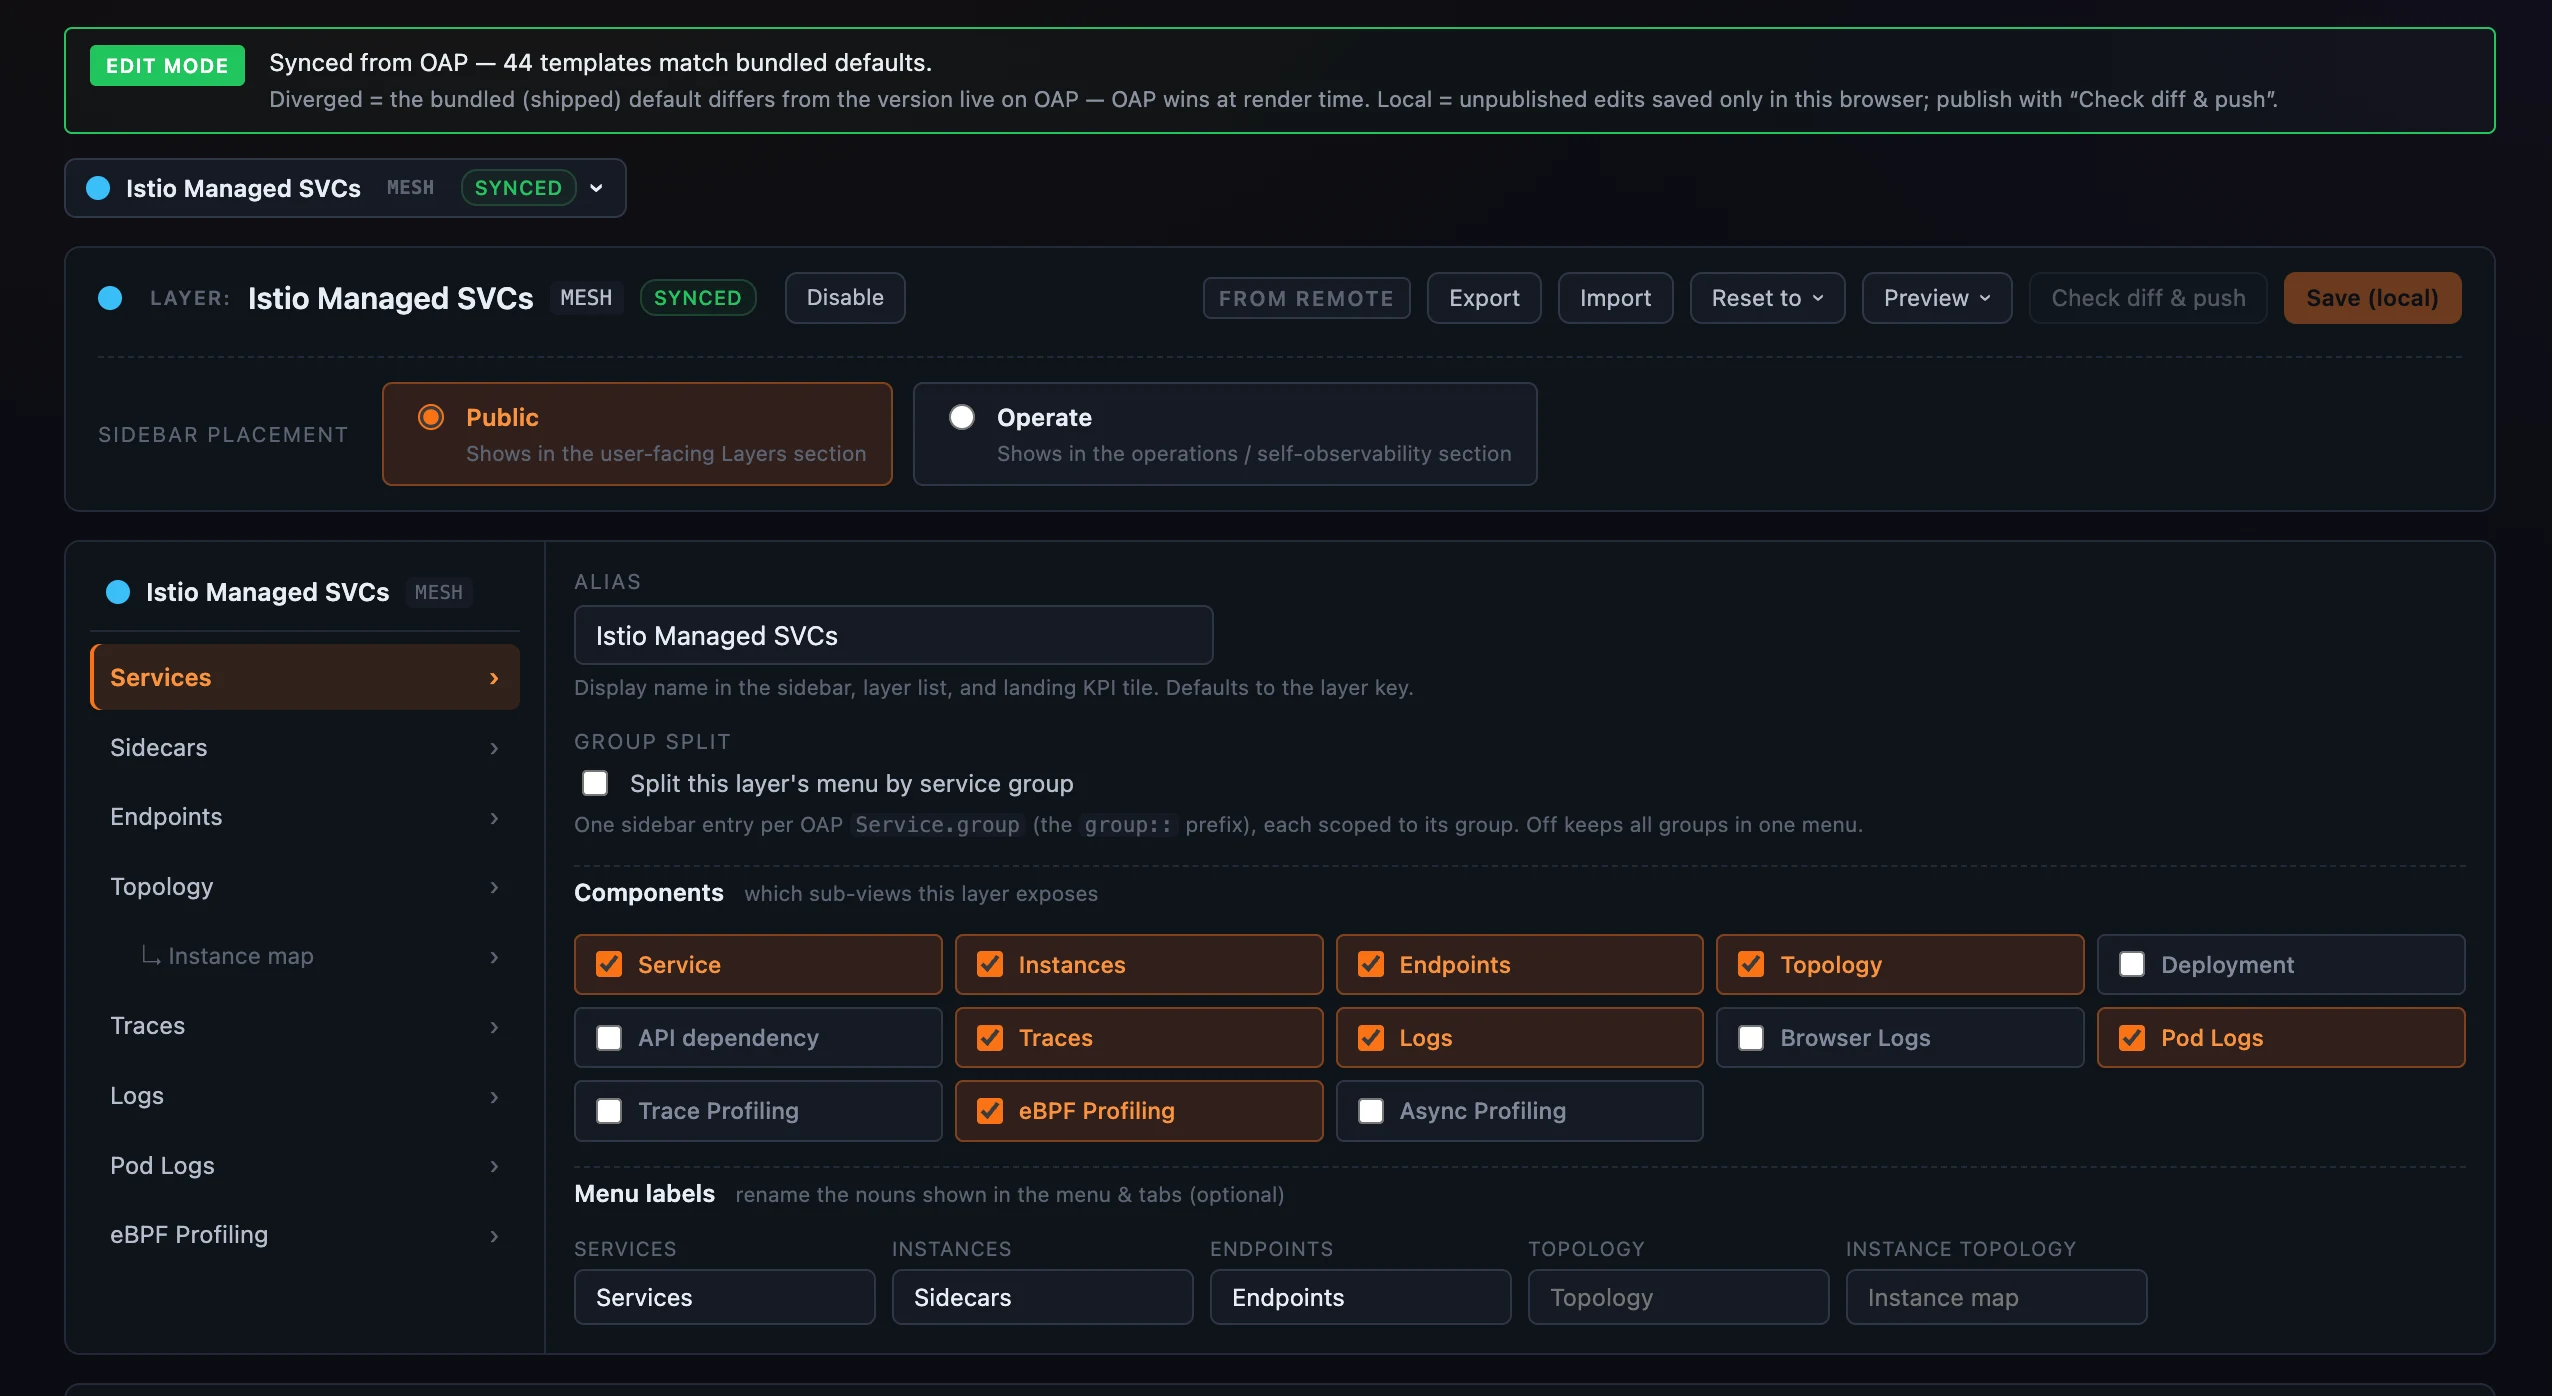This screenshot has height=1396, width=2552.
Task: Click the MESH tag in layer header
Action: point(586,298)
